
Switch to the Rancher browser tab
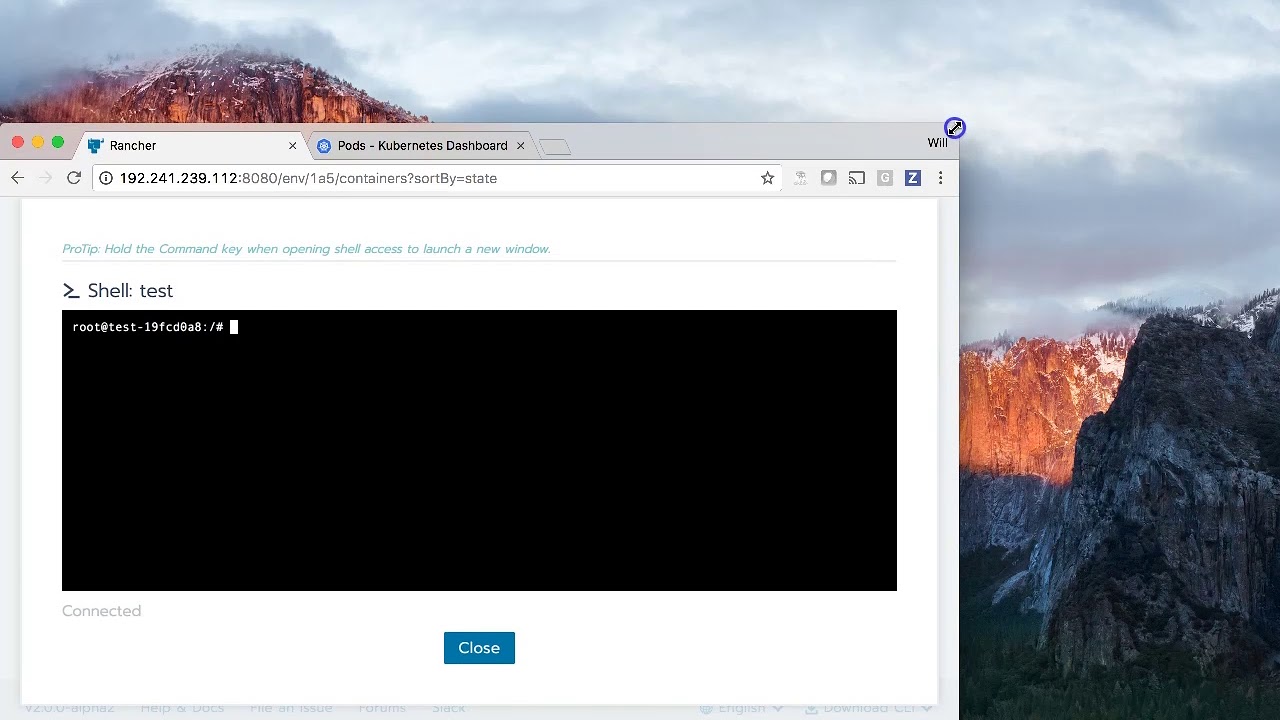point(192,146)
